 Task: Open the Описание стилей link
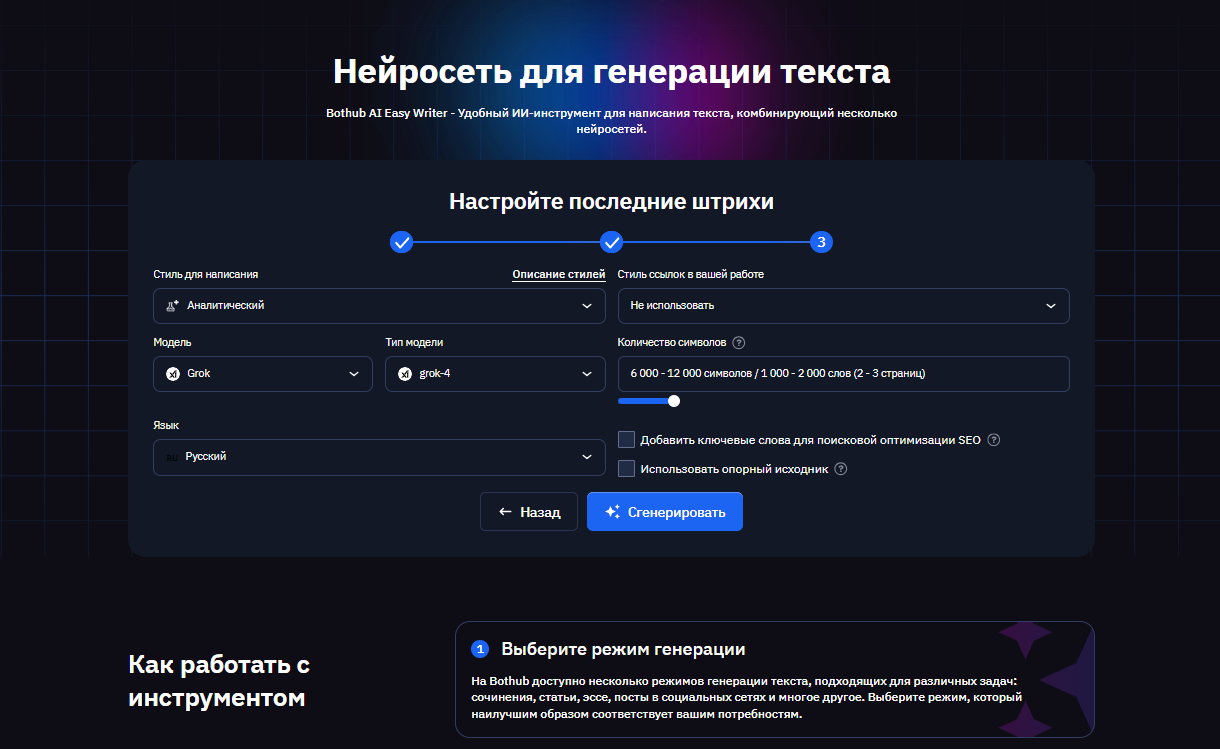(558, 273)
